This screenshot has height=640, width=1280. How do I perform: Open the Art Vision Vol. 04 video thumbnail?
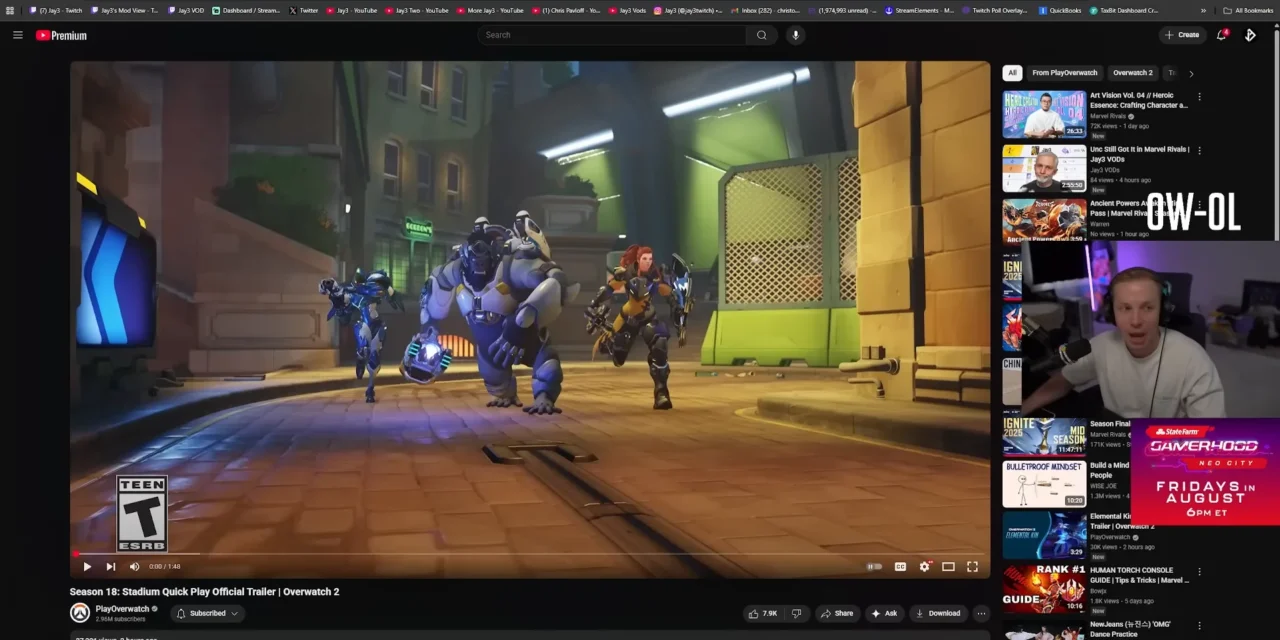[1043, 114]
